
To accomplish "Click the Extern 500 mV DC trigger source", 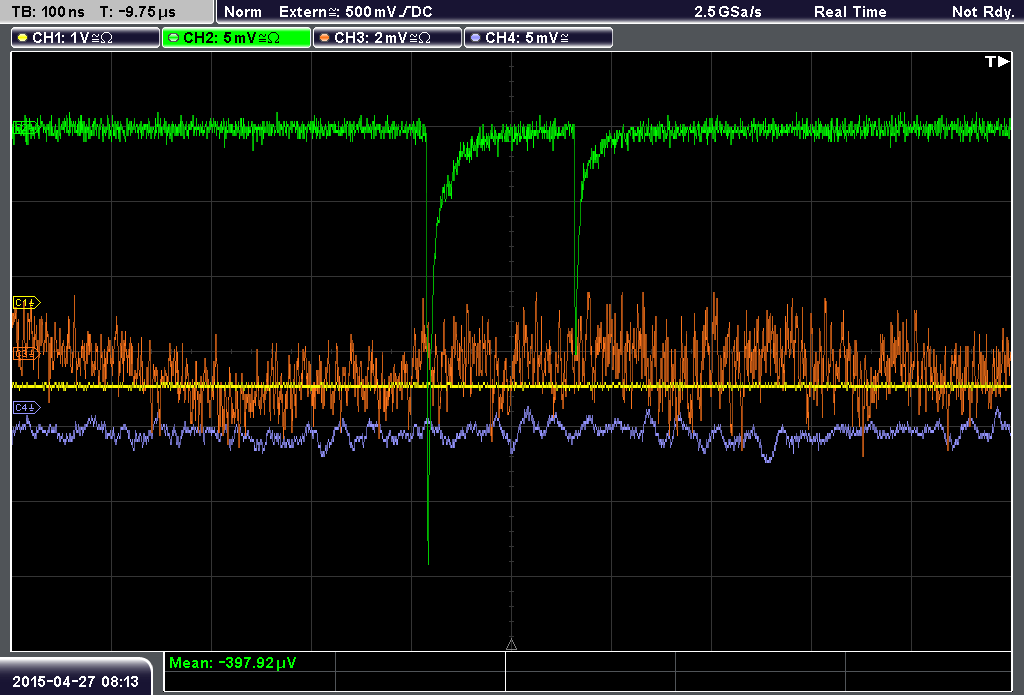I will (x=356, y=12).
